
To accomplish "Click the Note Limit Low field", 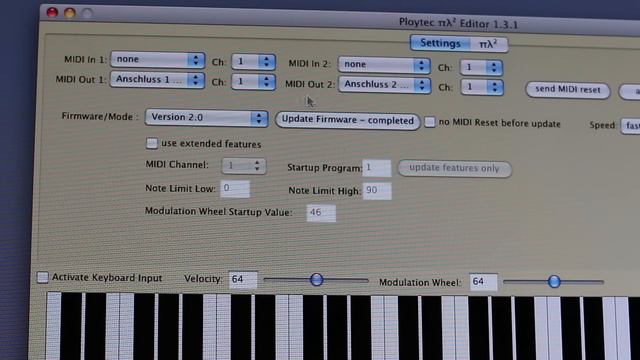I will pos(235,189).
